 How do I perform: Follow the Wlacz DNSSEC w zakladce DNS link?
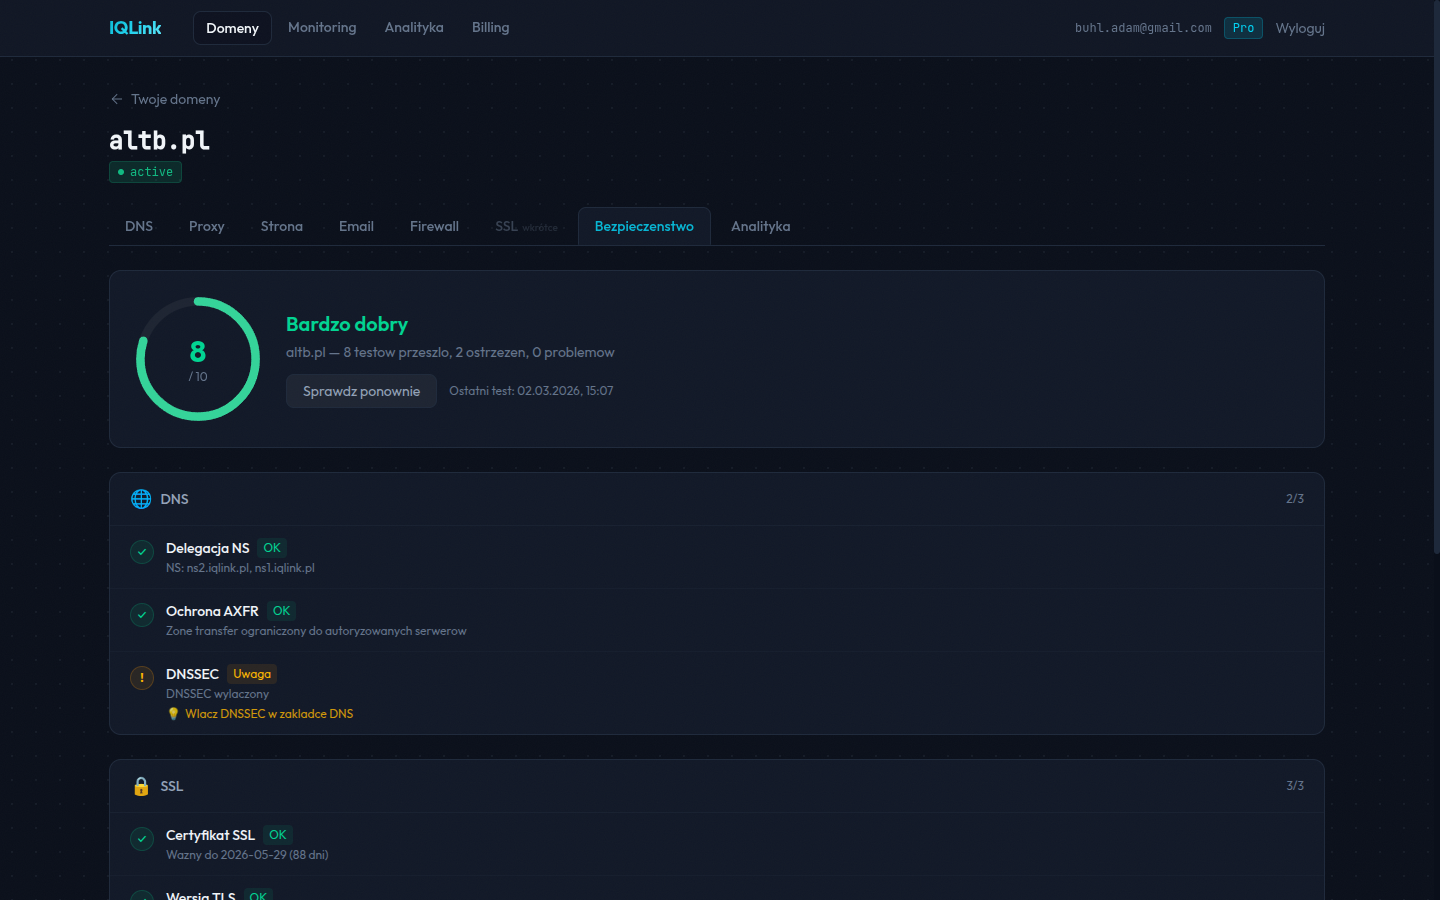tap(269, 714)
